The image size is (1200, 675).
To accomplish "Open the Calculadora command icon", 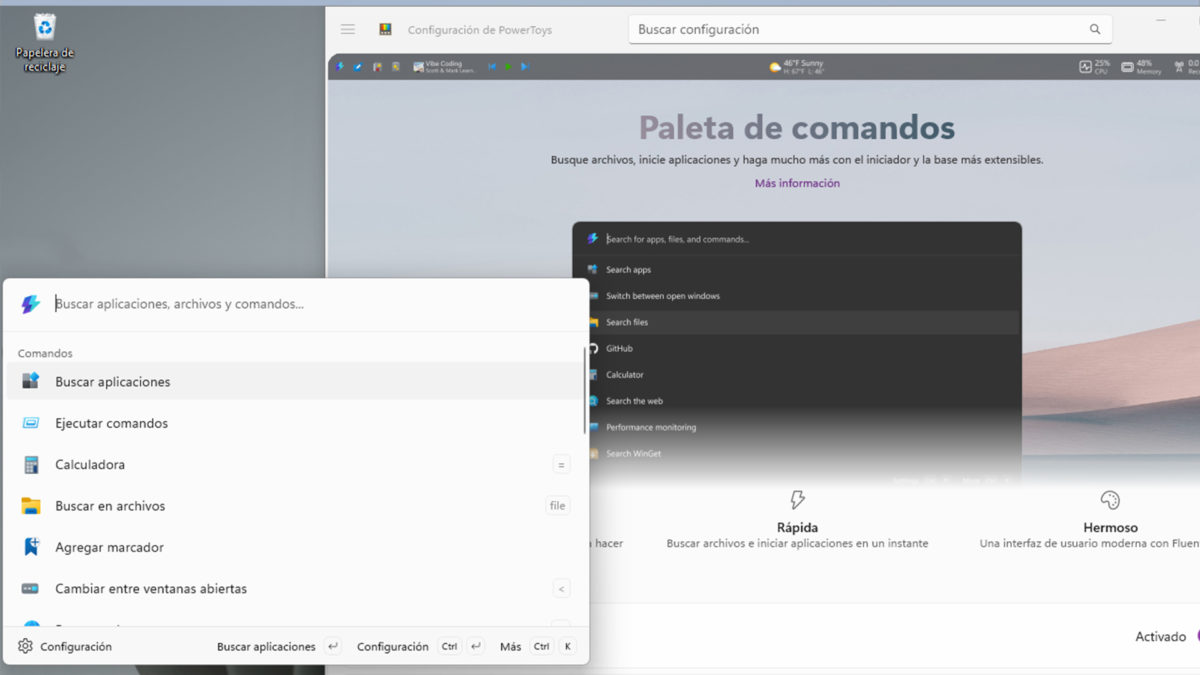I will tap(31, 465).
